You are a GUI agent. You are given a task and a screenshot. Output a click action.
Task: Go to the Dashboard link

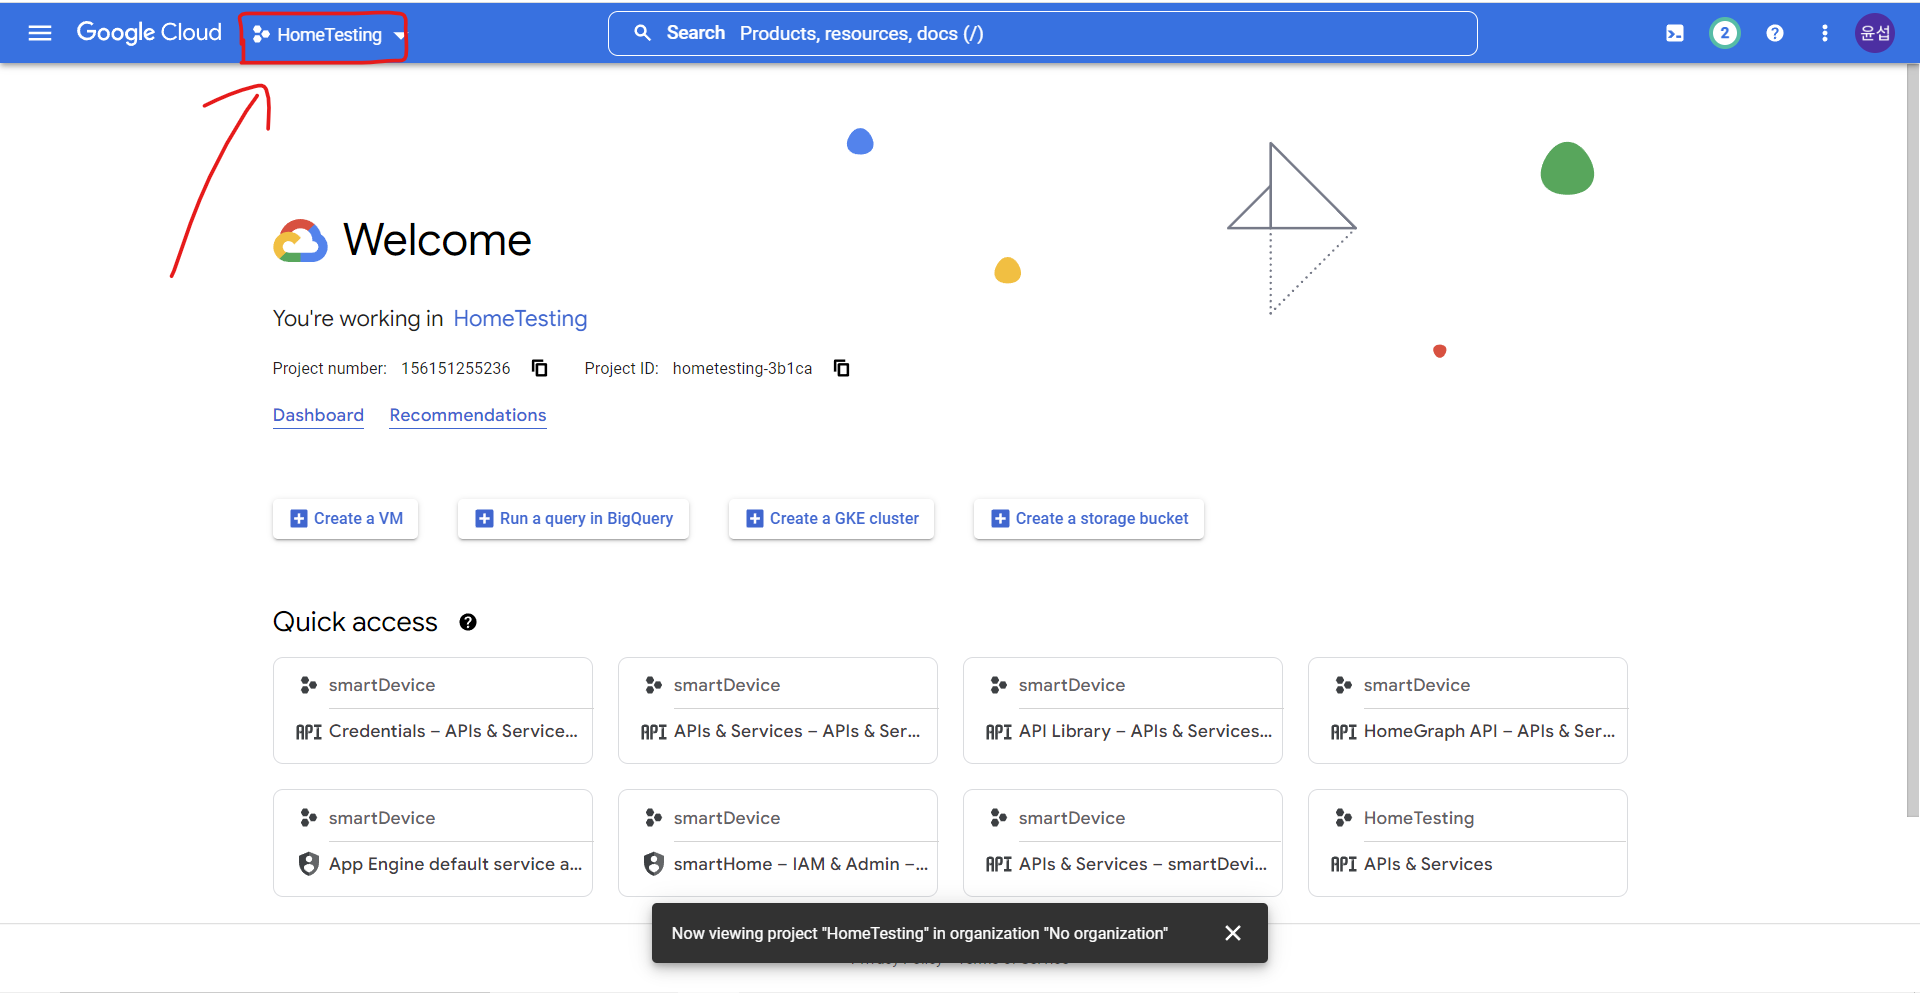(x=318, y=415)
